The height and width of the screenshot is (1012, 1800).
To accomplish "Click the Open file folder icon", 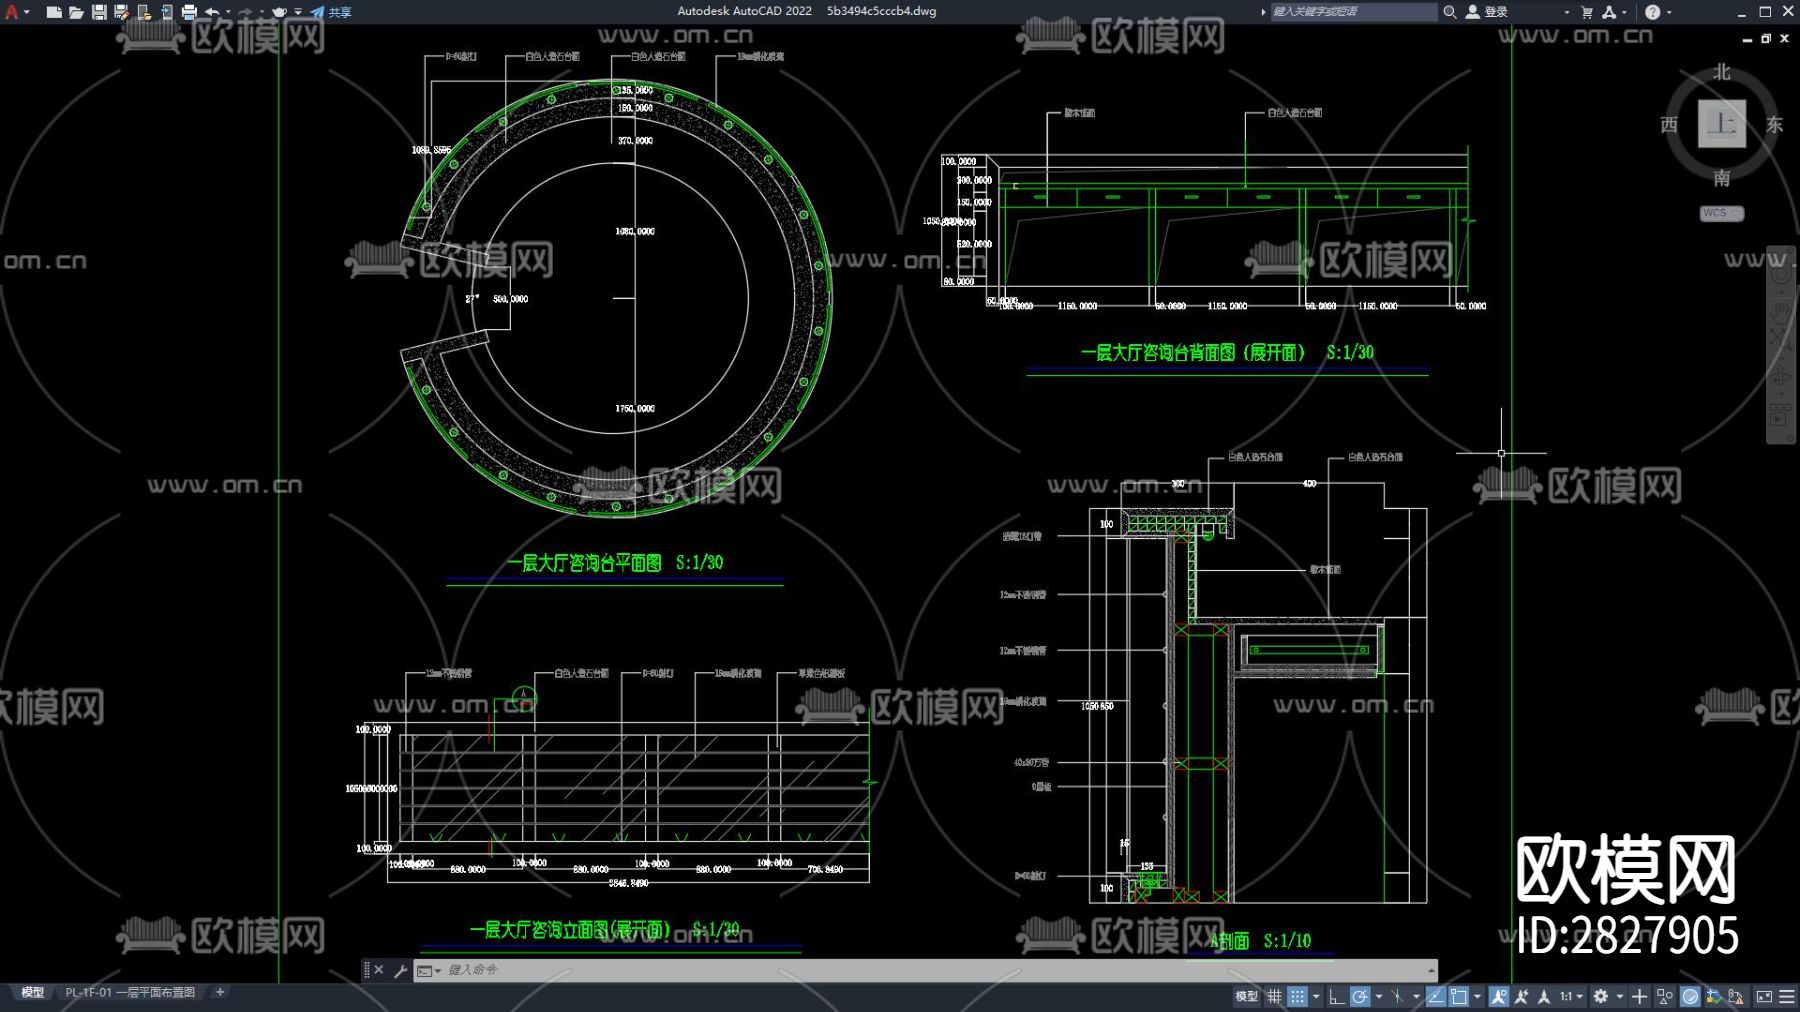I will pyautogui.click(x=76, y=12).
